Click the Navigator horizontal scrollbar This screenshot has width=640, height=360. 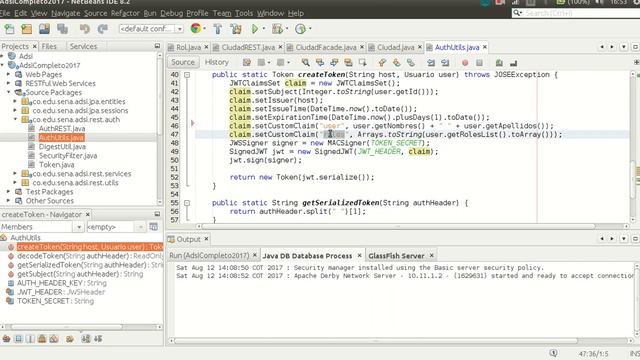tap(66, 327)
